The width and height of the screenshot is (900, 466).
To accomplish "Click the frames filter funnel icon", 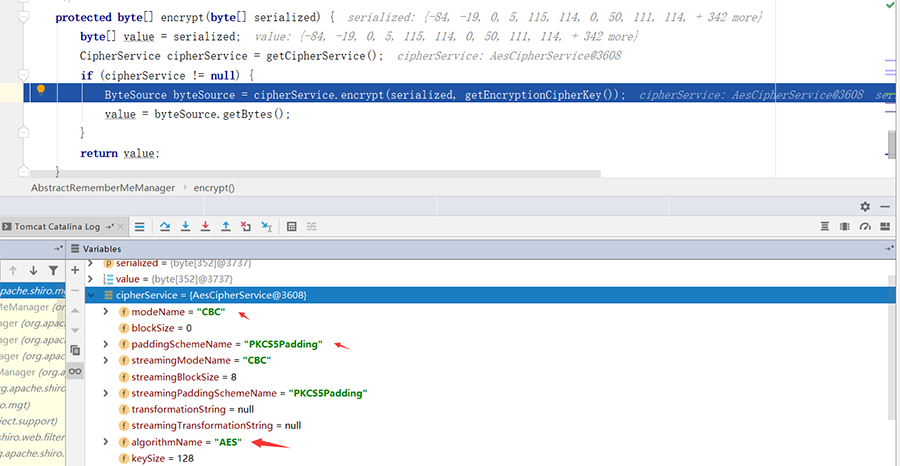I will 53,270.
